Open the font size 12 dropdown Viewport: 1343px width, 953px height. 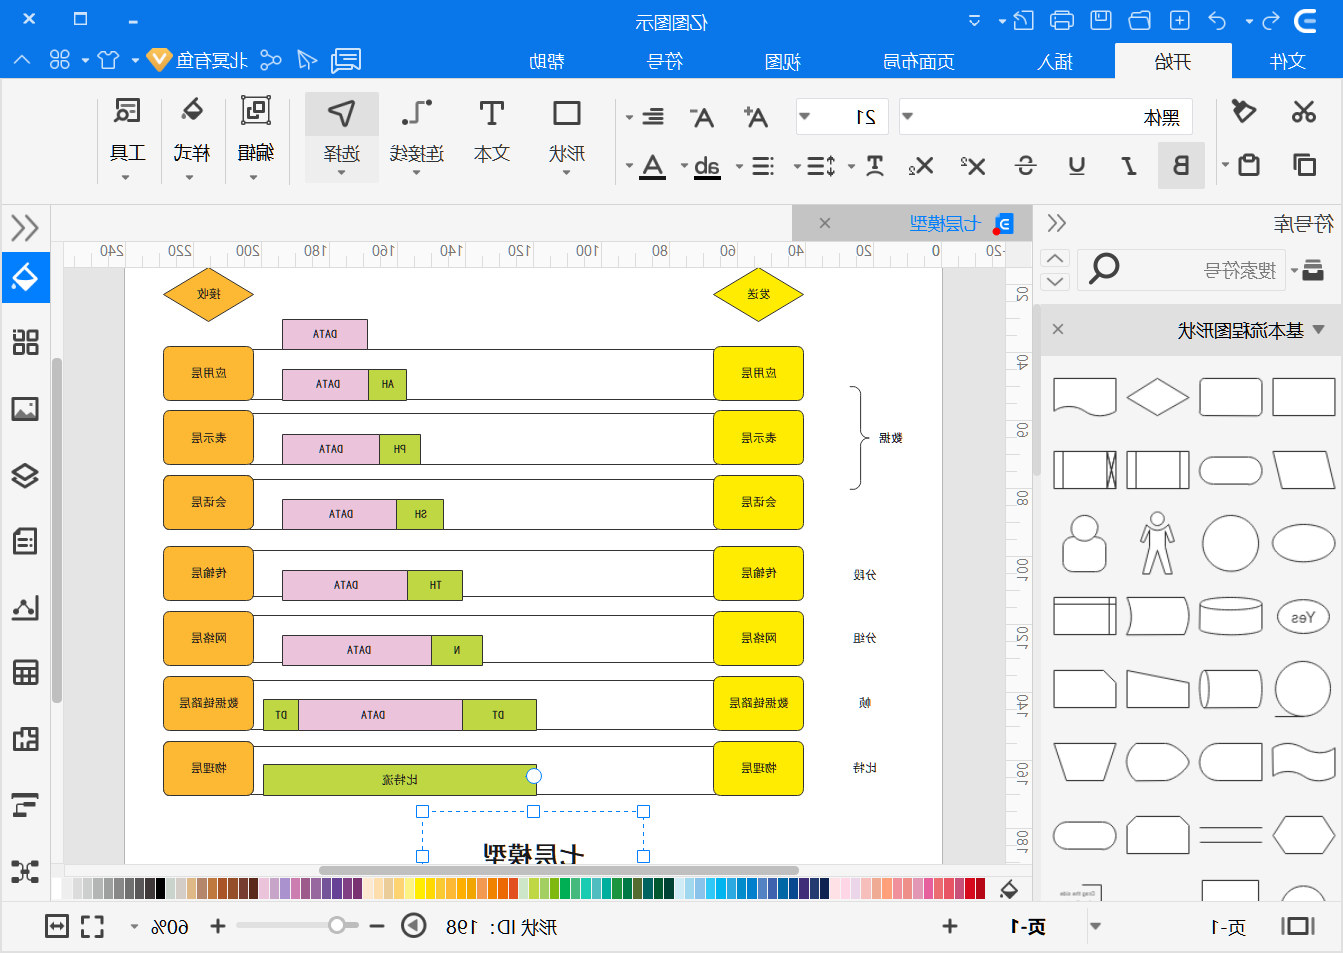pos(804,117)
